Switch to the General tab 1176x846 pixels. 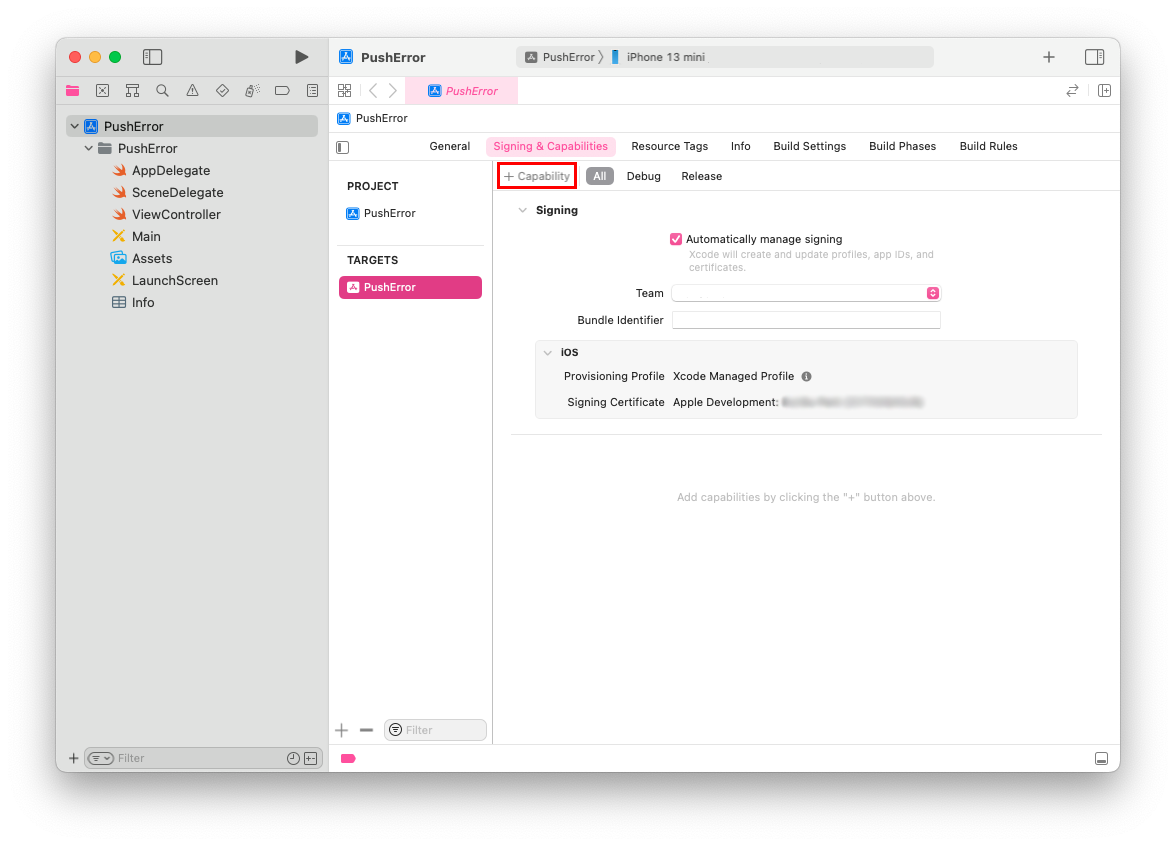click(x=450, y=146)
